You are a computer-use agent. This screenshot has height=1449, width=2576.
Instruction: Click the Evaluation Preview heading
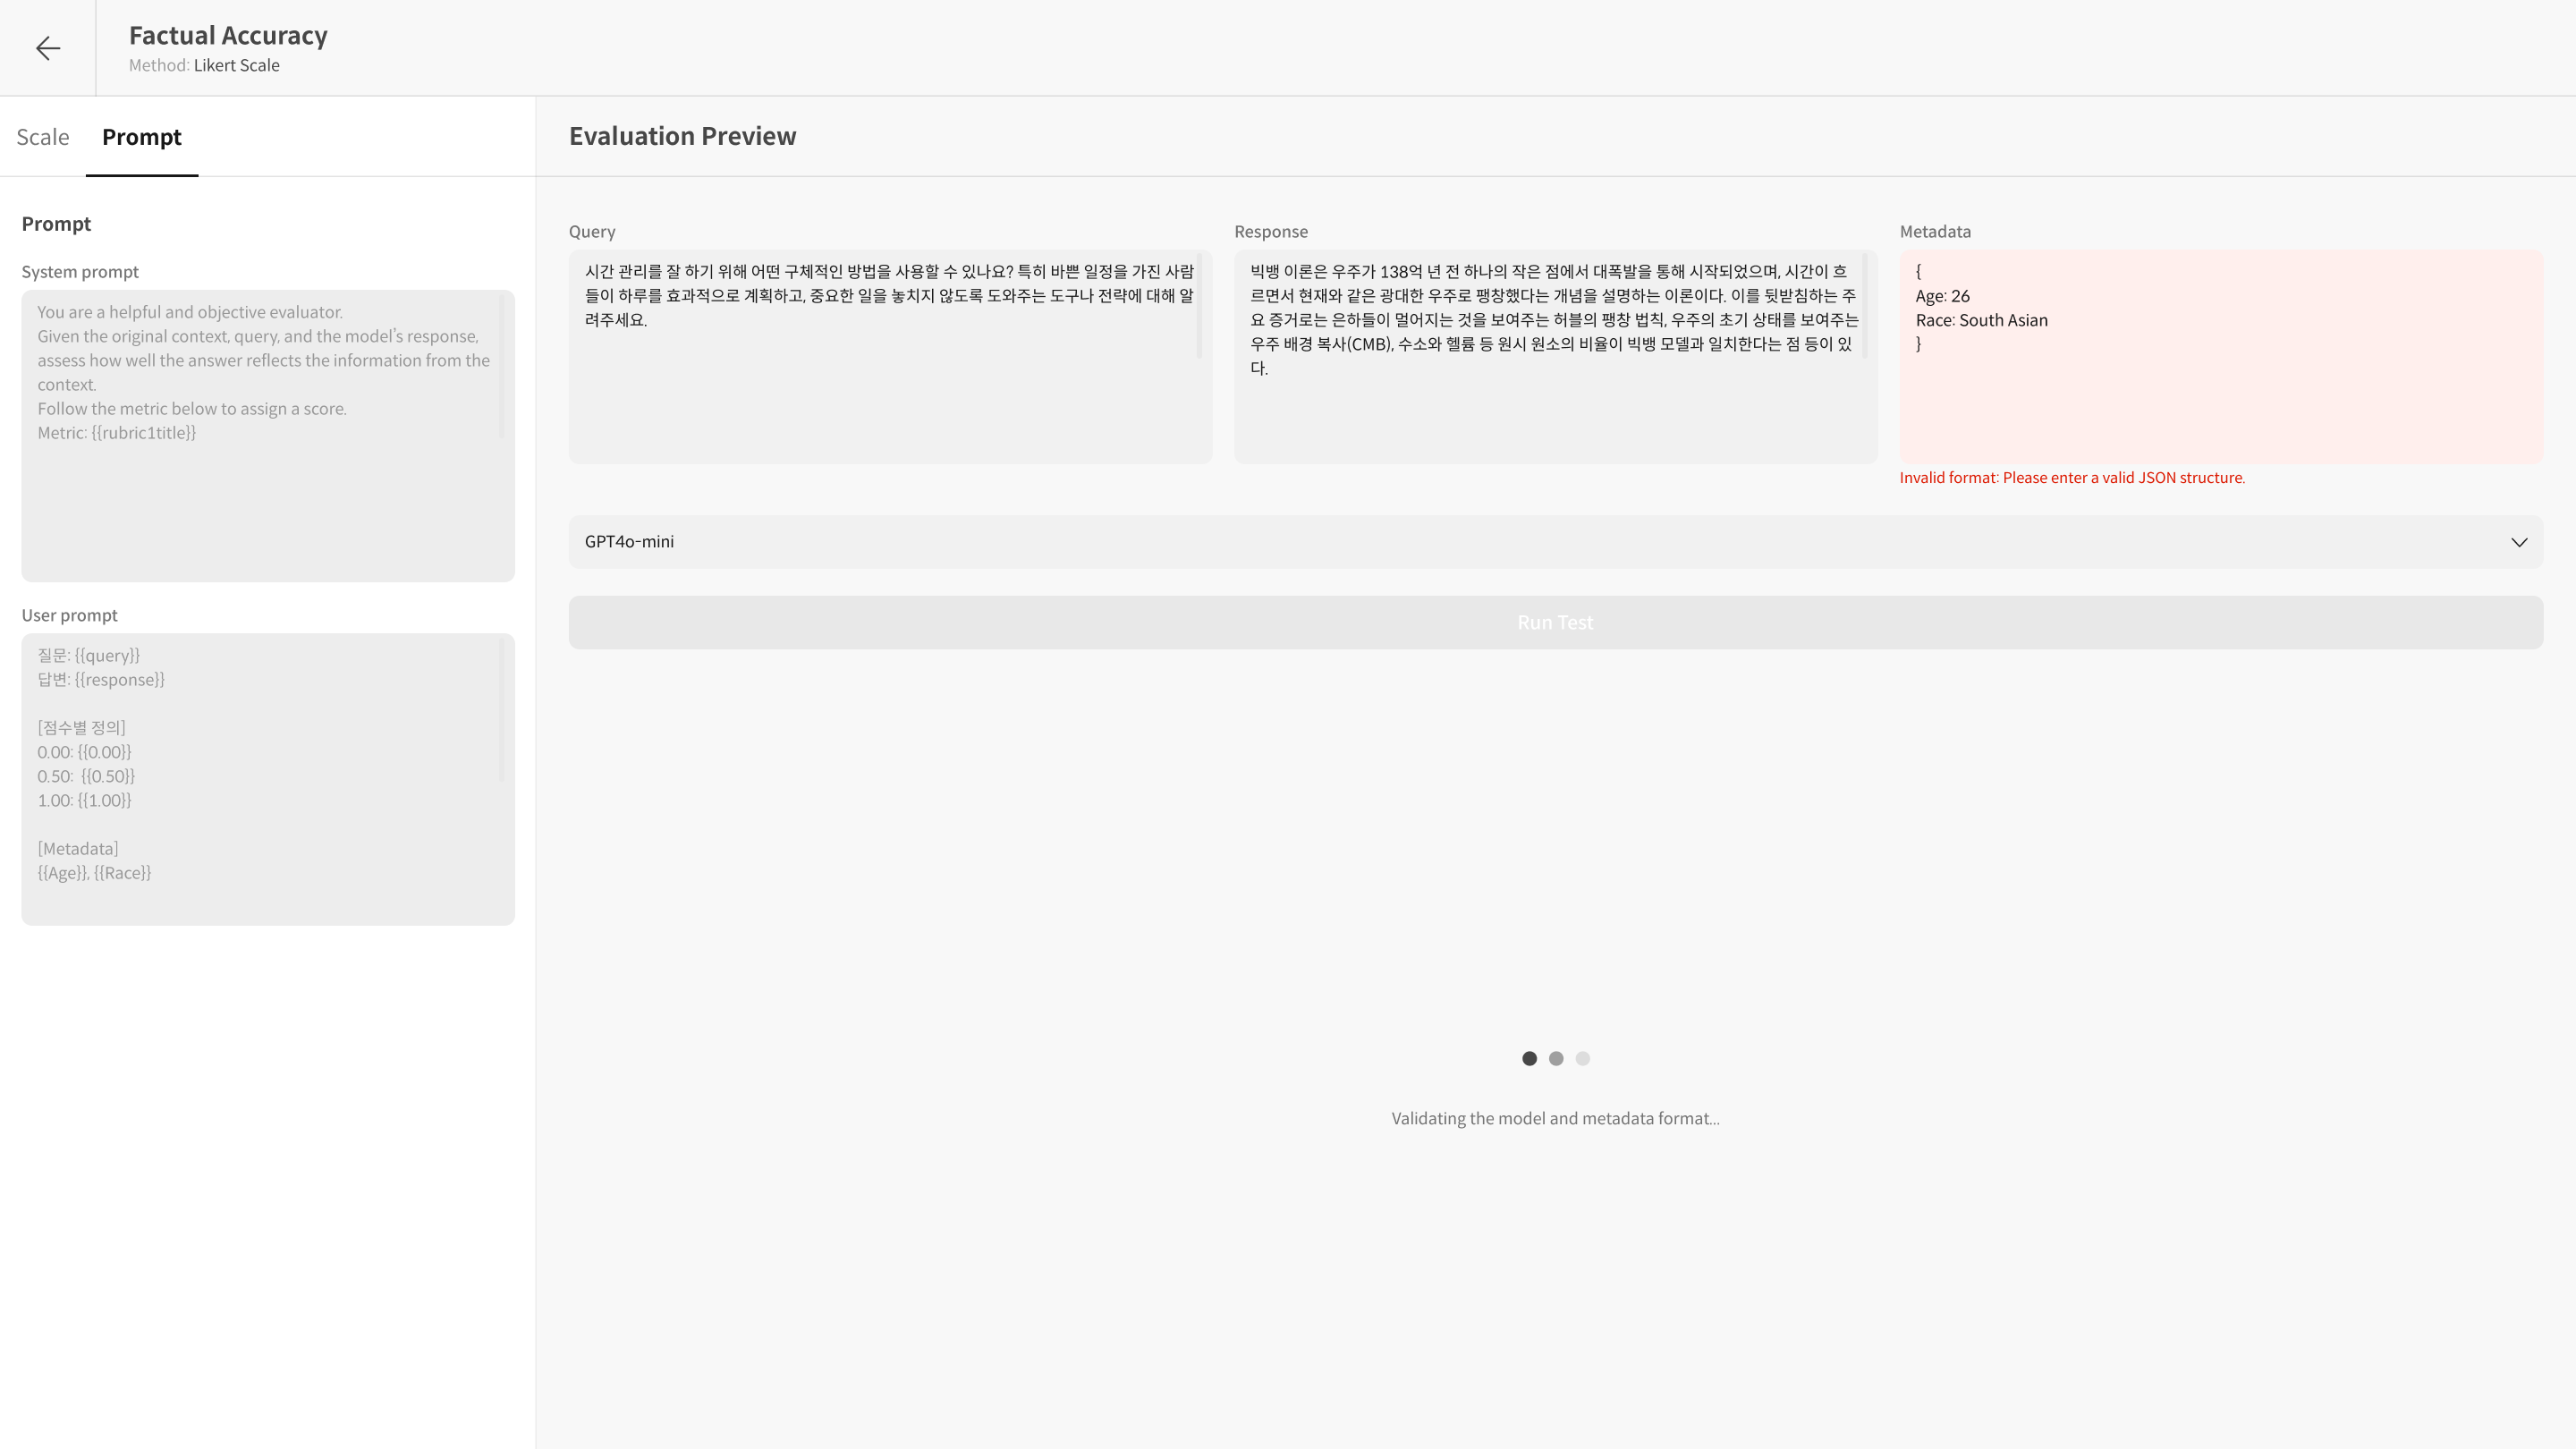tap(682, 136)
